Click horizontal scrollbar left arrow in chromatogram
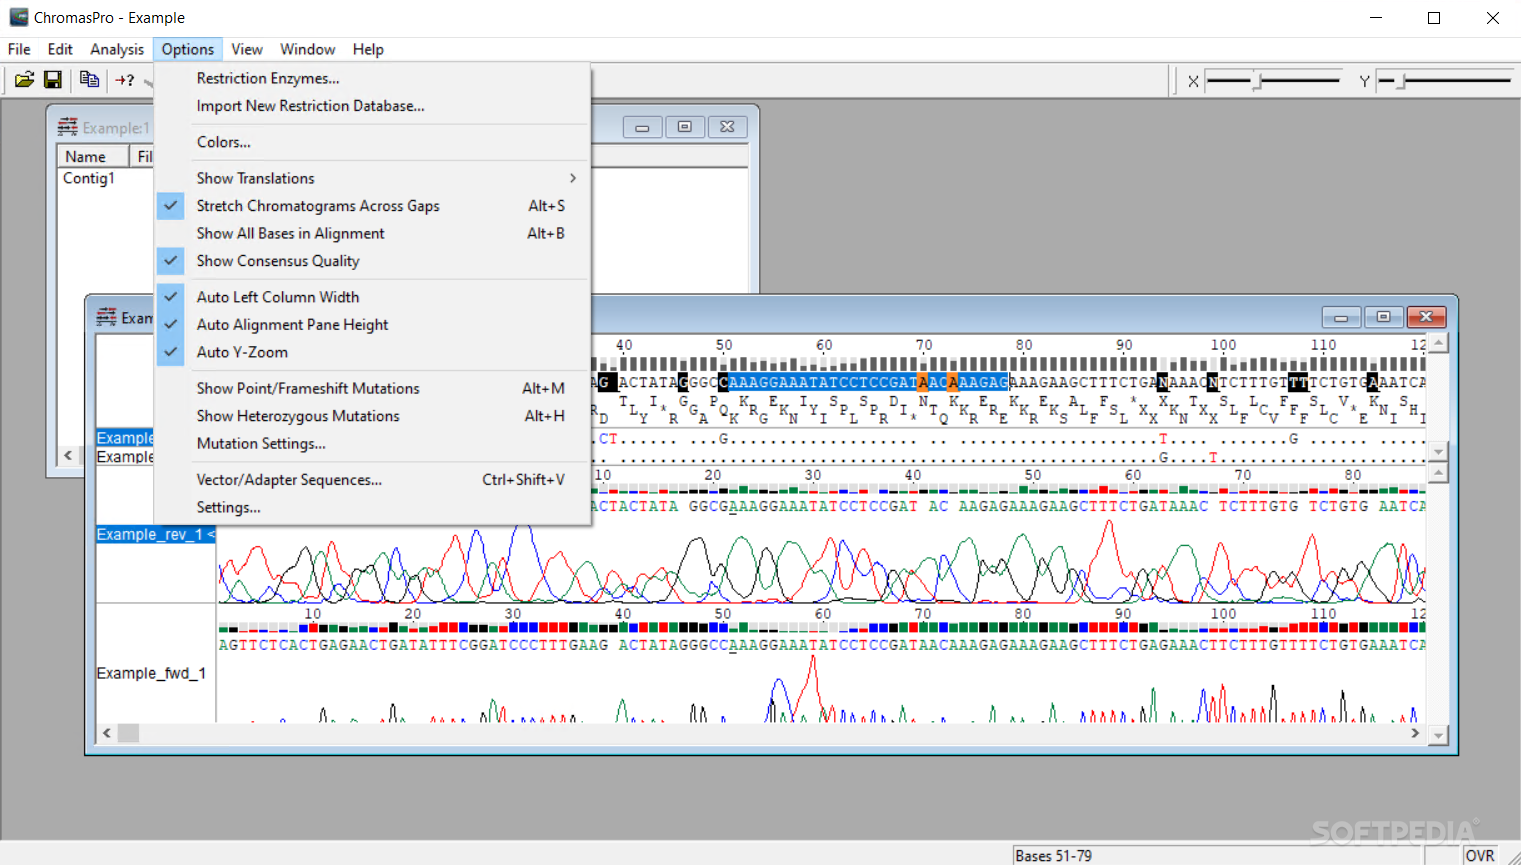The width and height of the screenshot is (1521, 865). (107, 733)
